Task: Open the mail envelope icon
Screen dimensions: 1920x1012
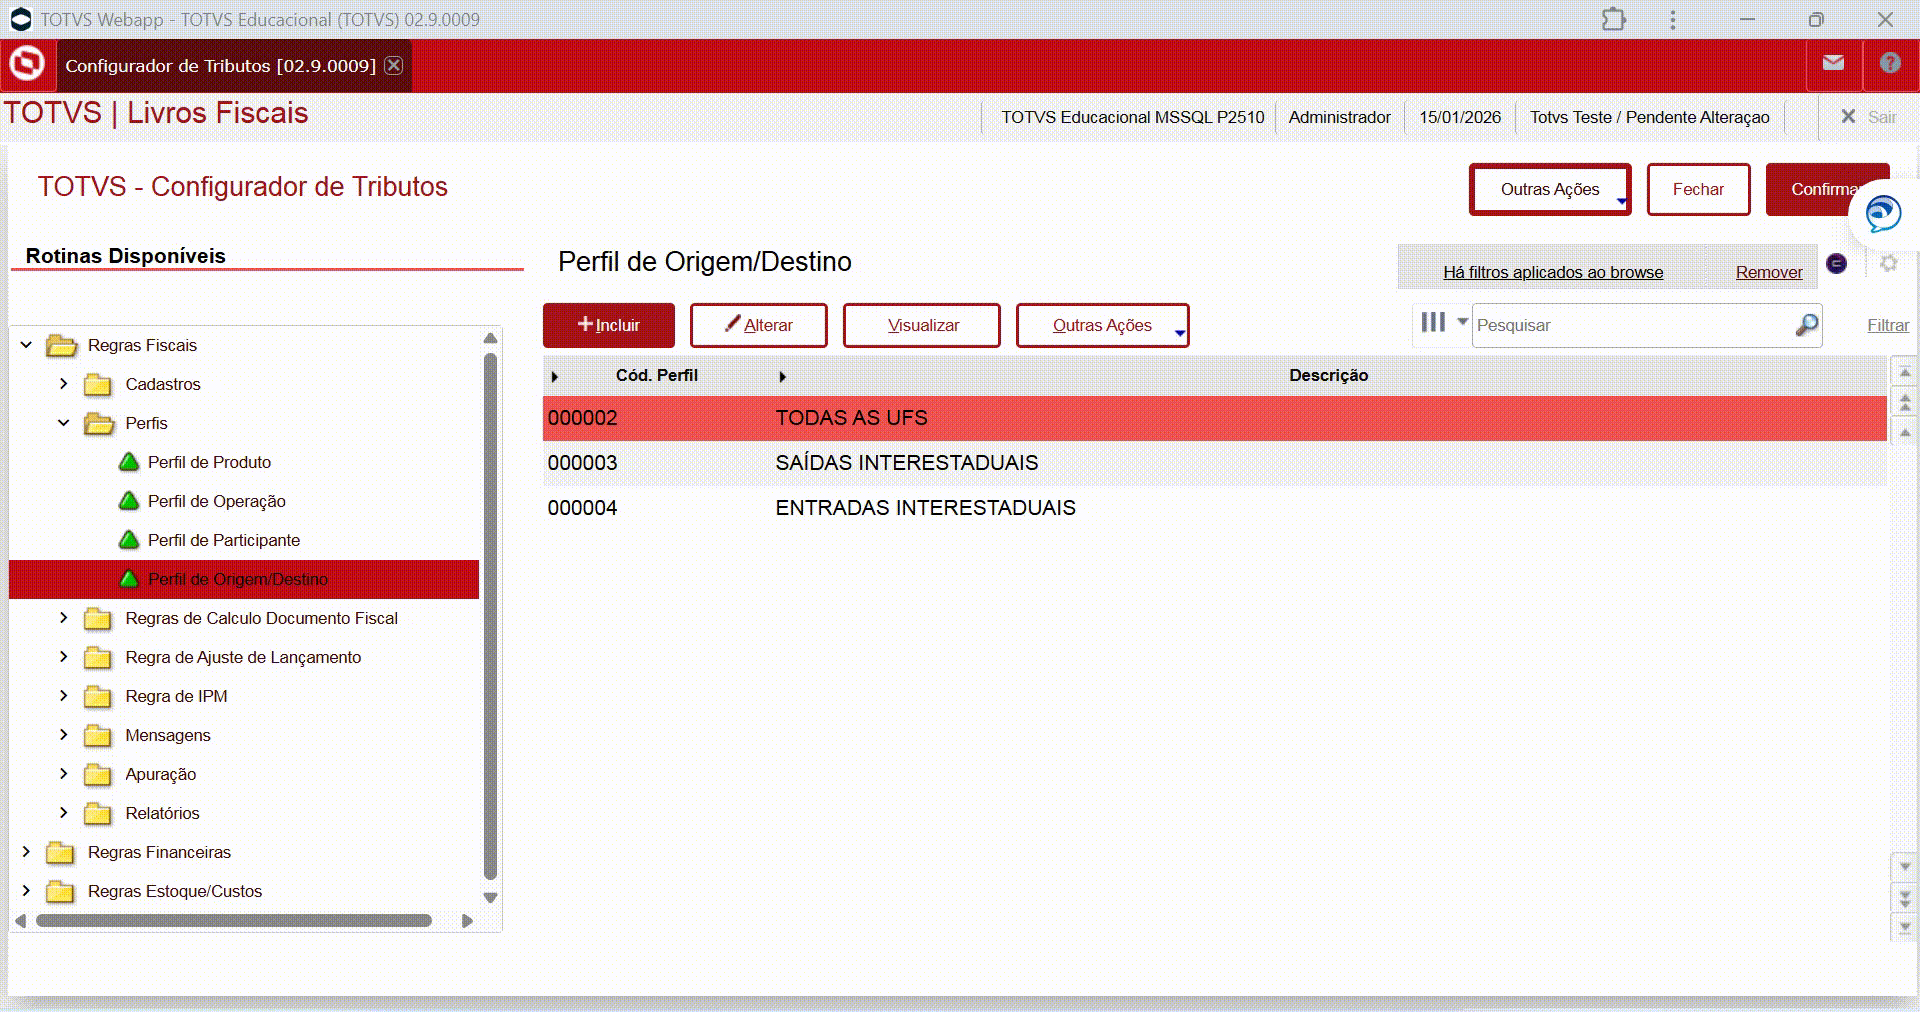Action: click(x=1833, y=63)
